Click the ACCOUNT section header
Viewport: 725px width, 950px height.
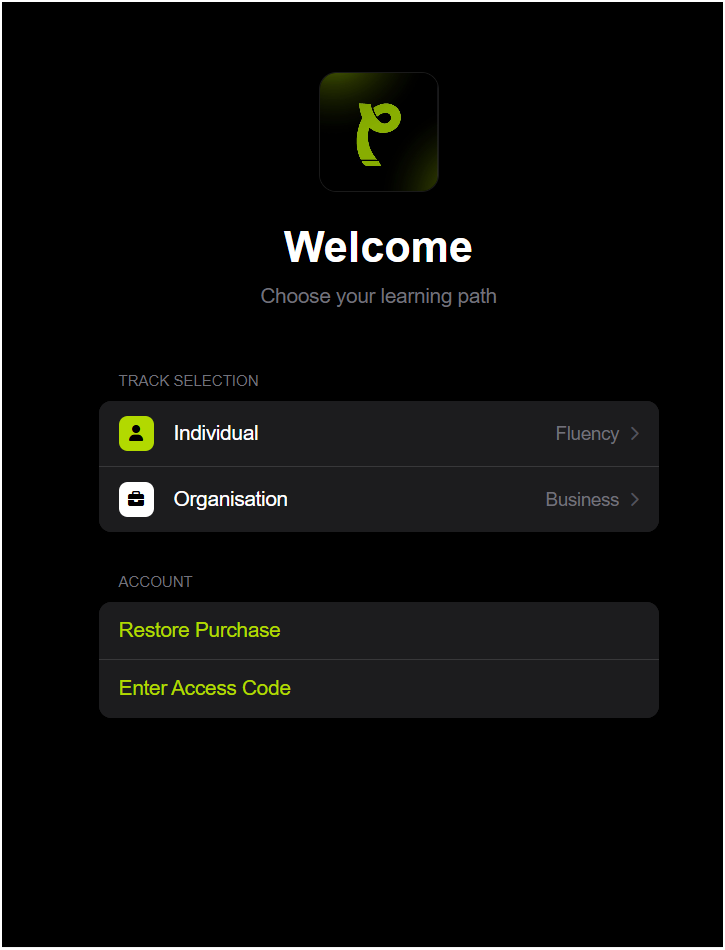click(155, 582)
